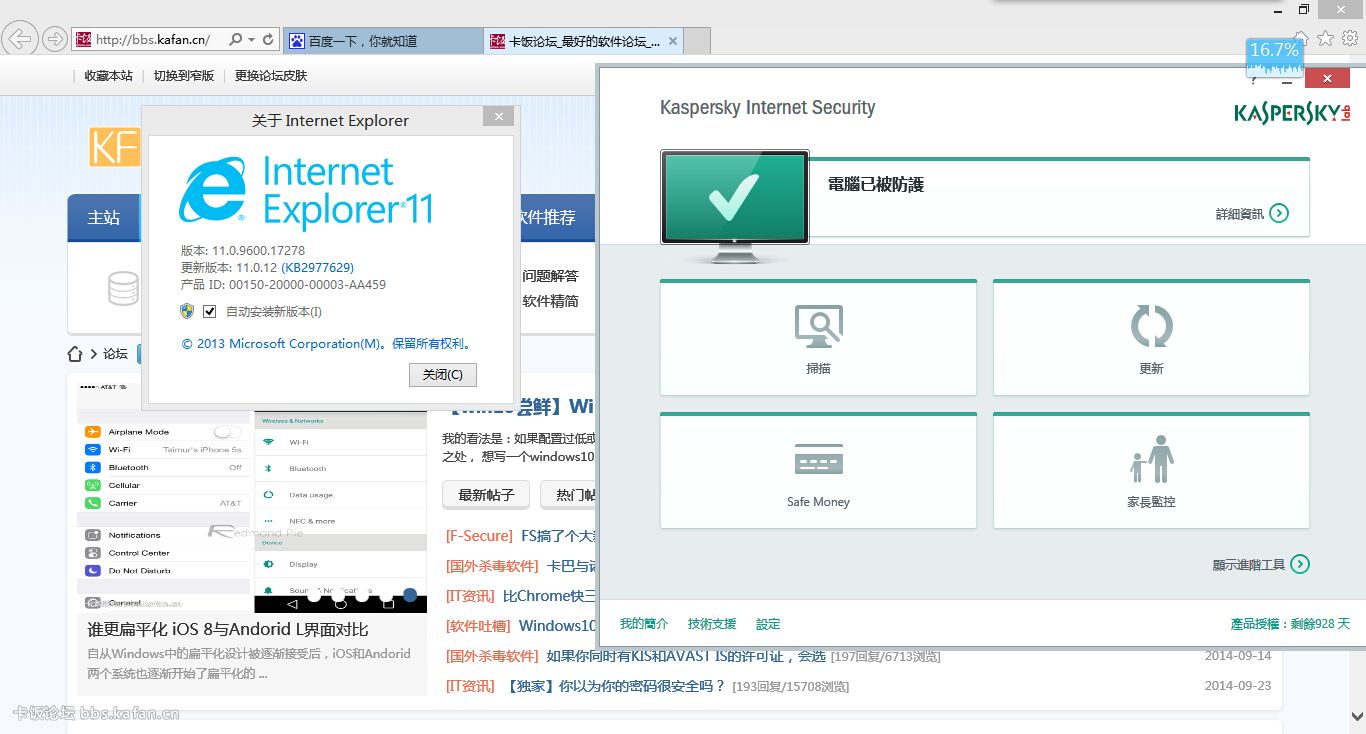Open the [软件吐槽] Windows10 post

coord(557,626)
